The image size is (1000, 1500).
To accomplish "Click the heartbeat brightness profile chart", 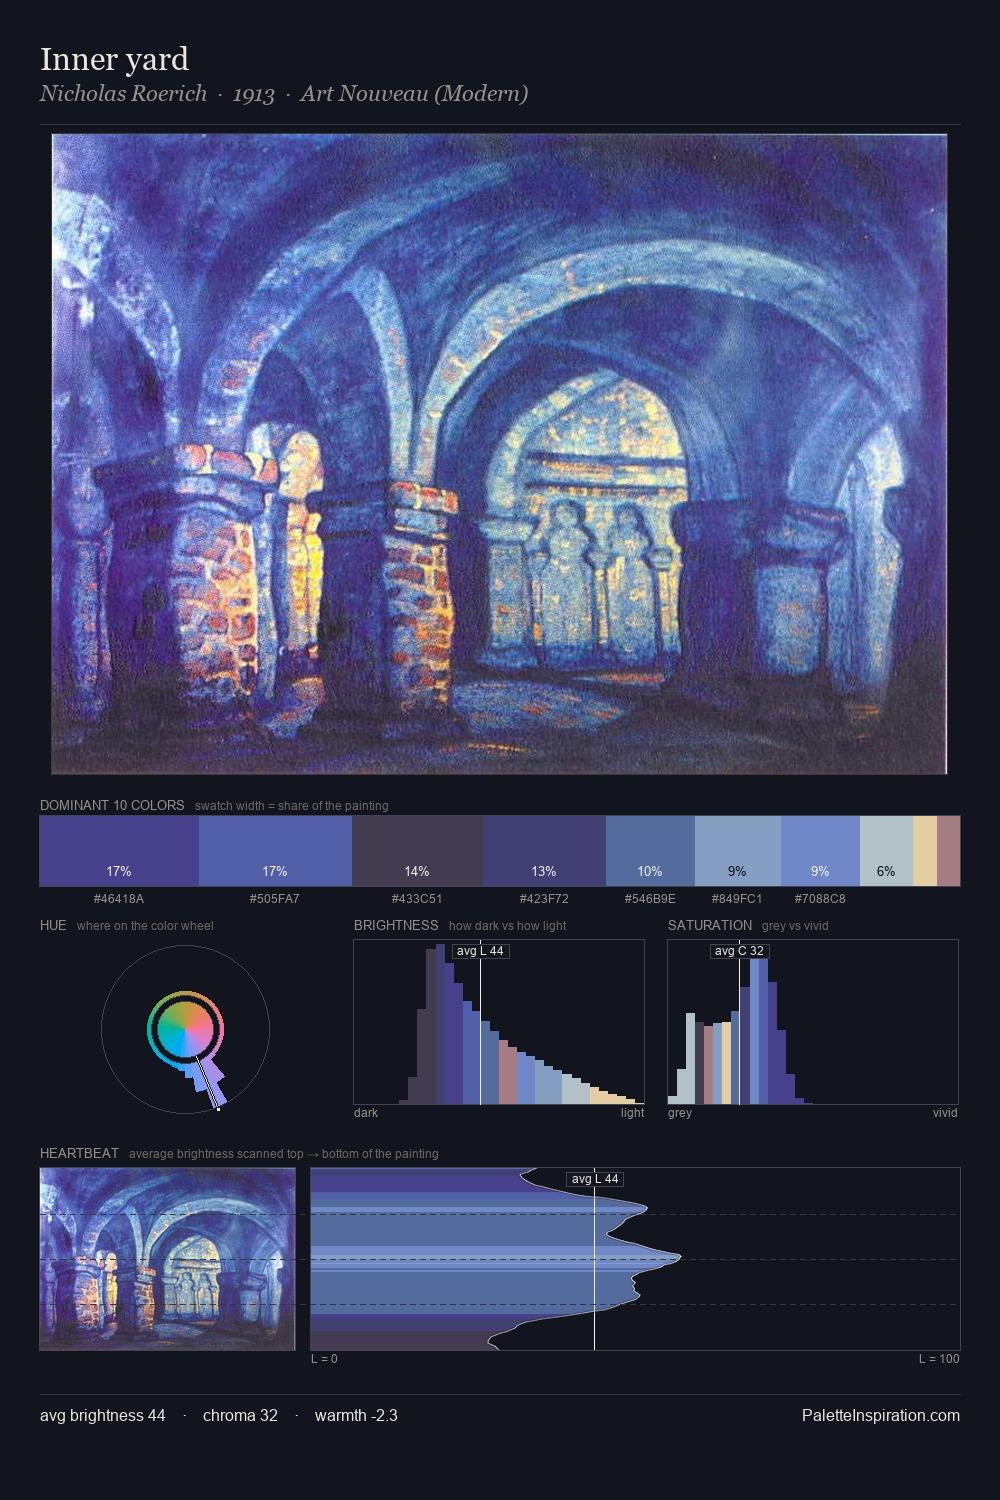I will pyautogui.click(x=635, y=1259).
